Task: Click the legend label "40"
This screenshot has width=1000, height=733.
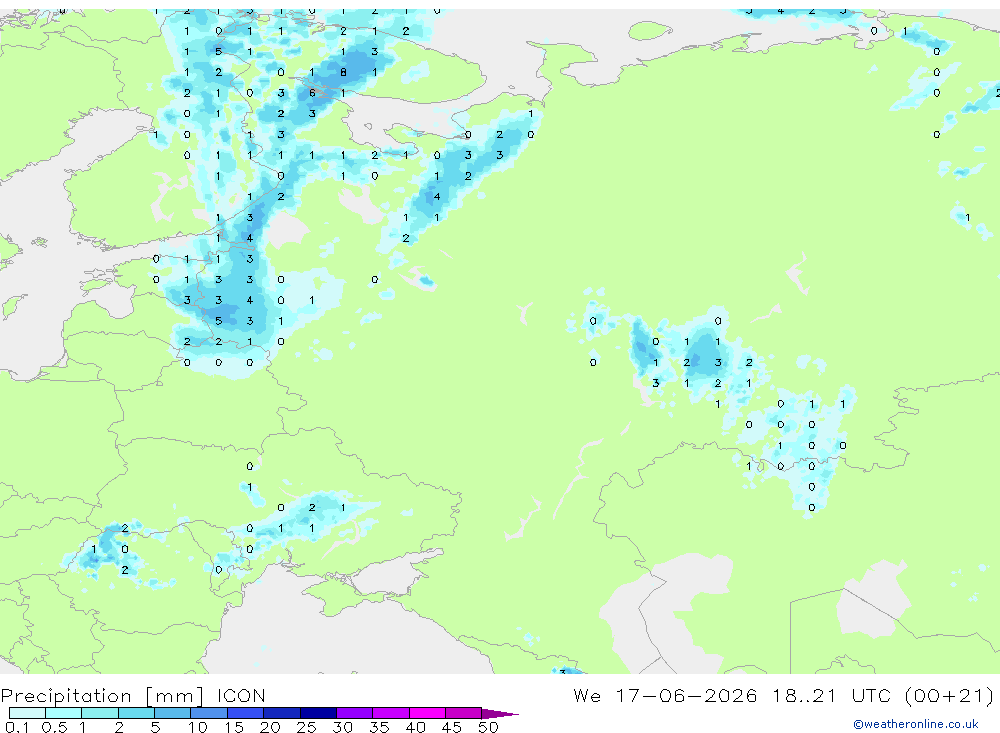Action: click(x=416, y=727)
